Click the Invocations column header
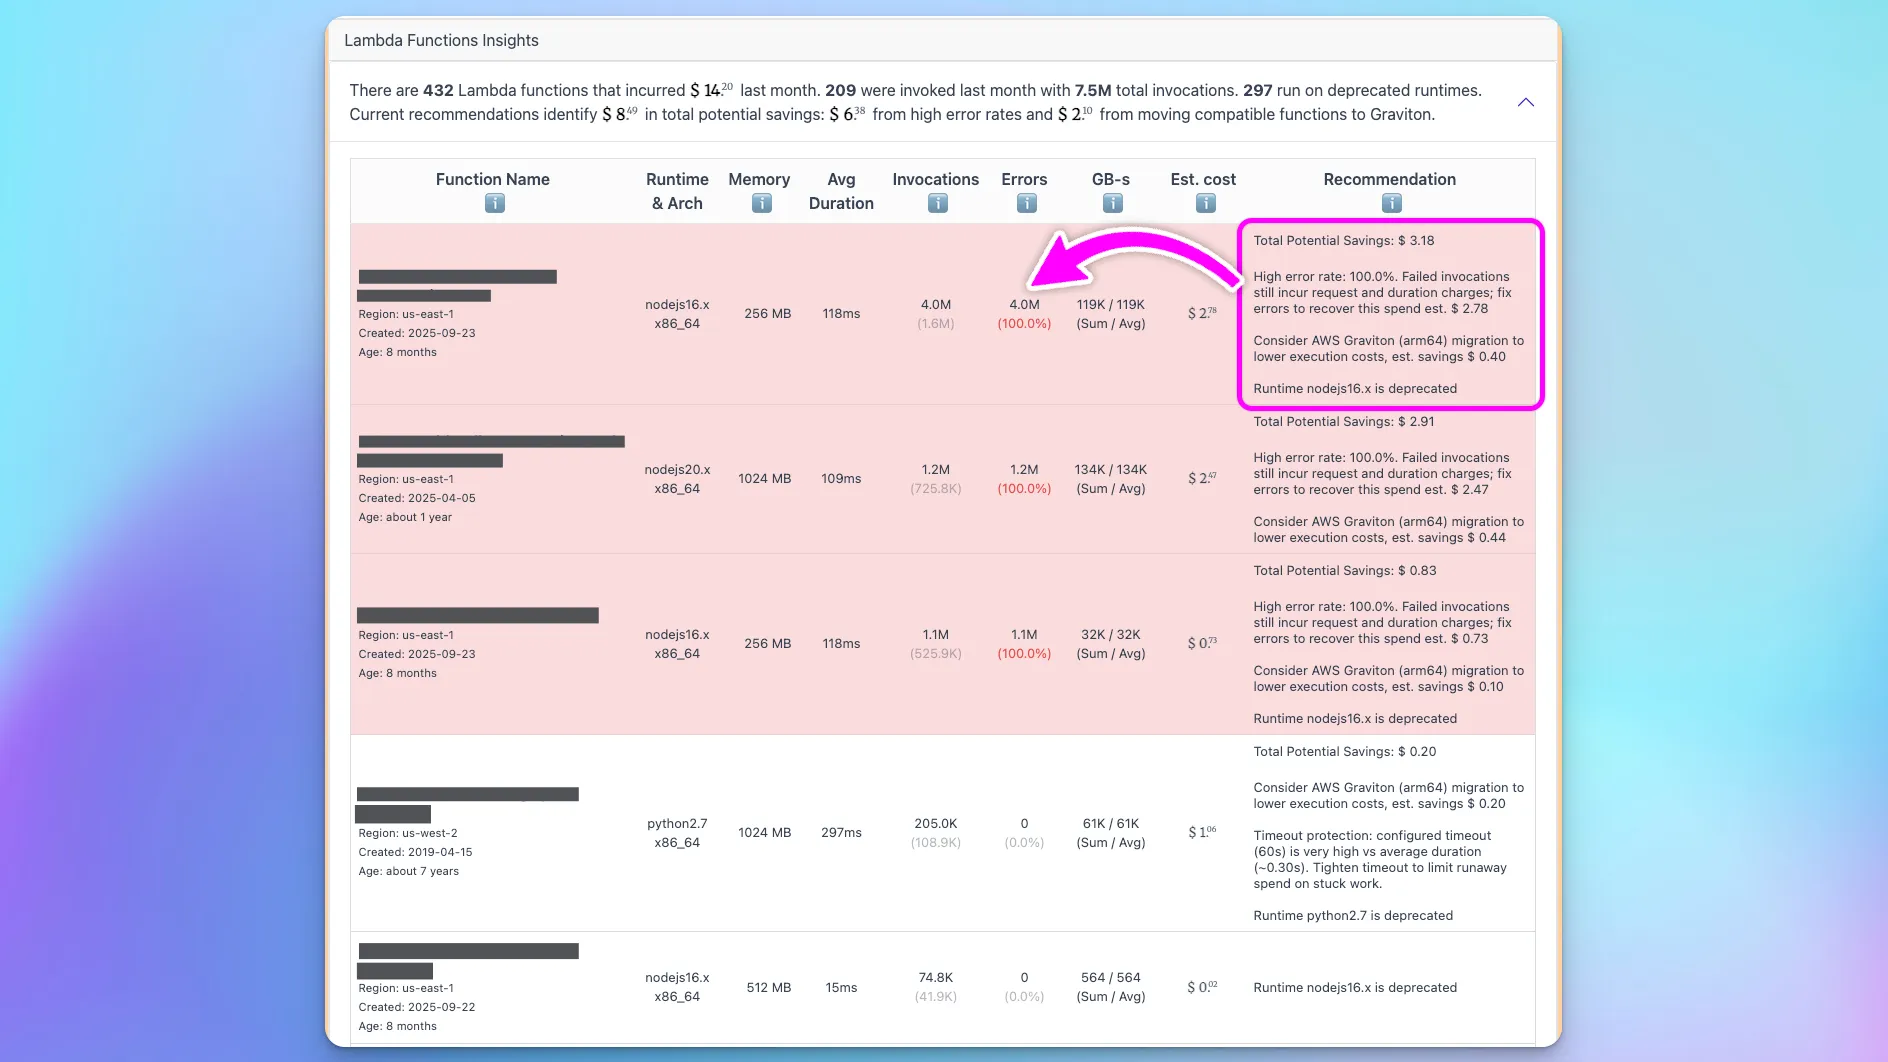The height and width of the screenshot is (1062, 1888). 935,179
